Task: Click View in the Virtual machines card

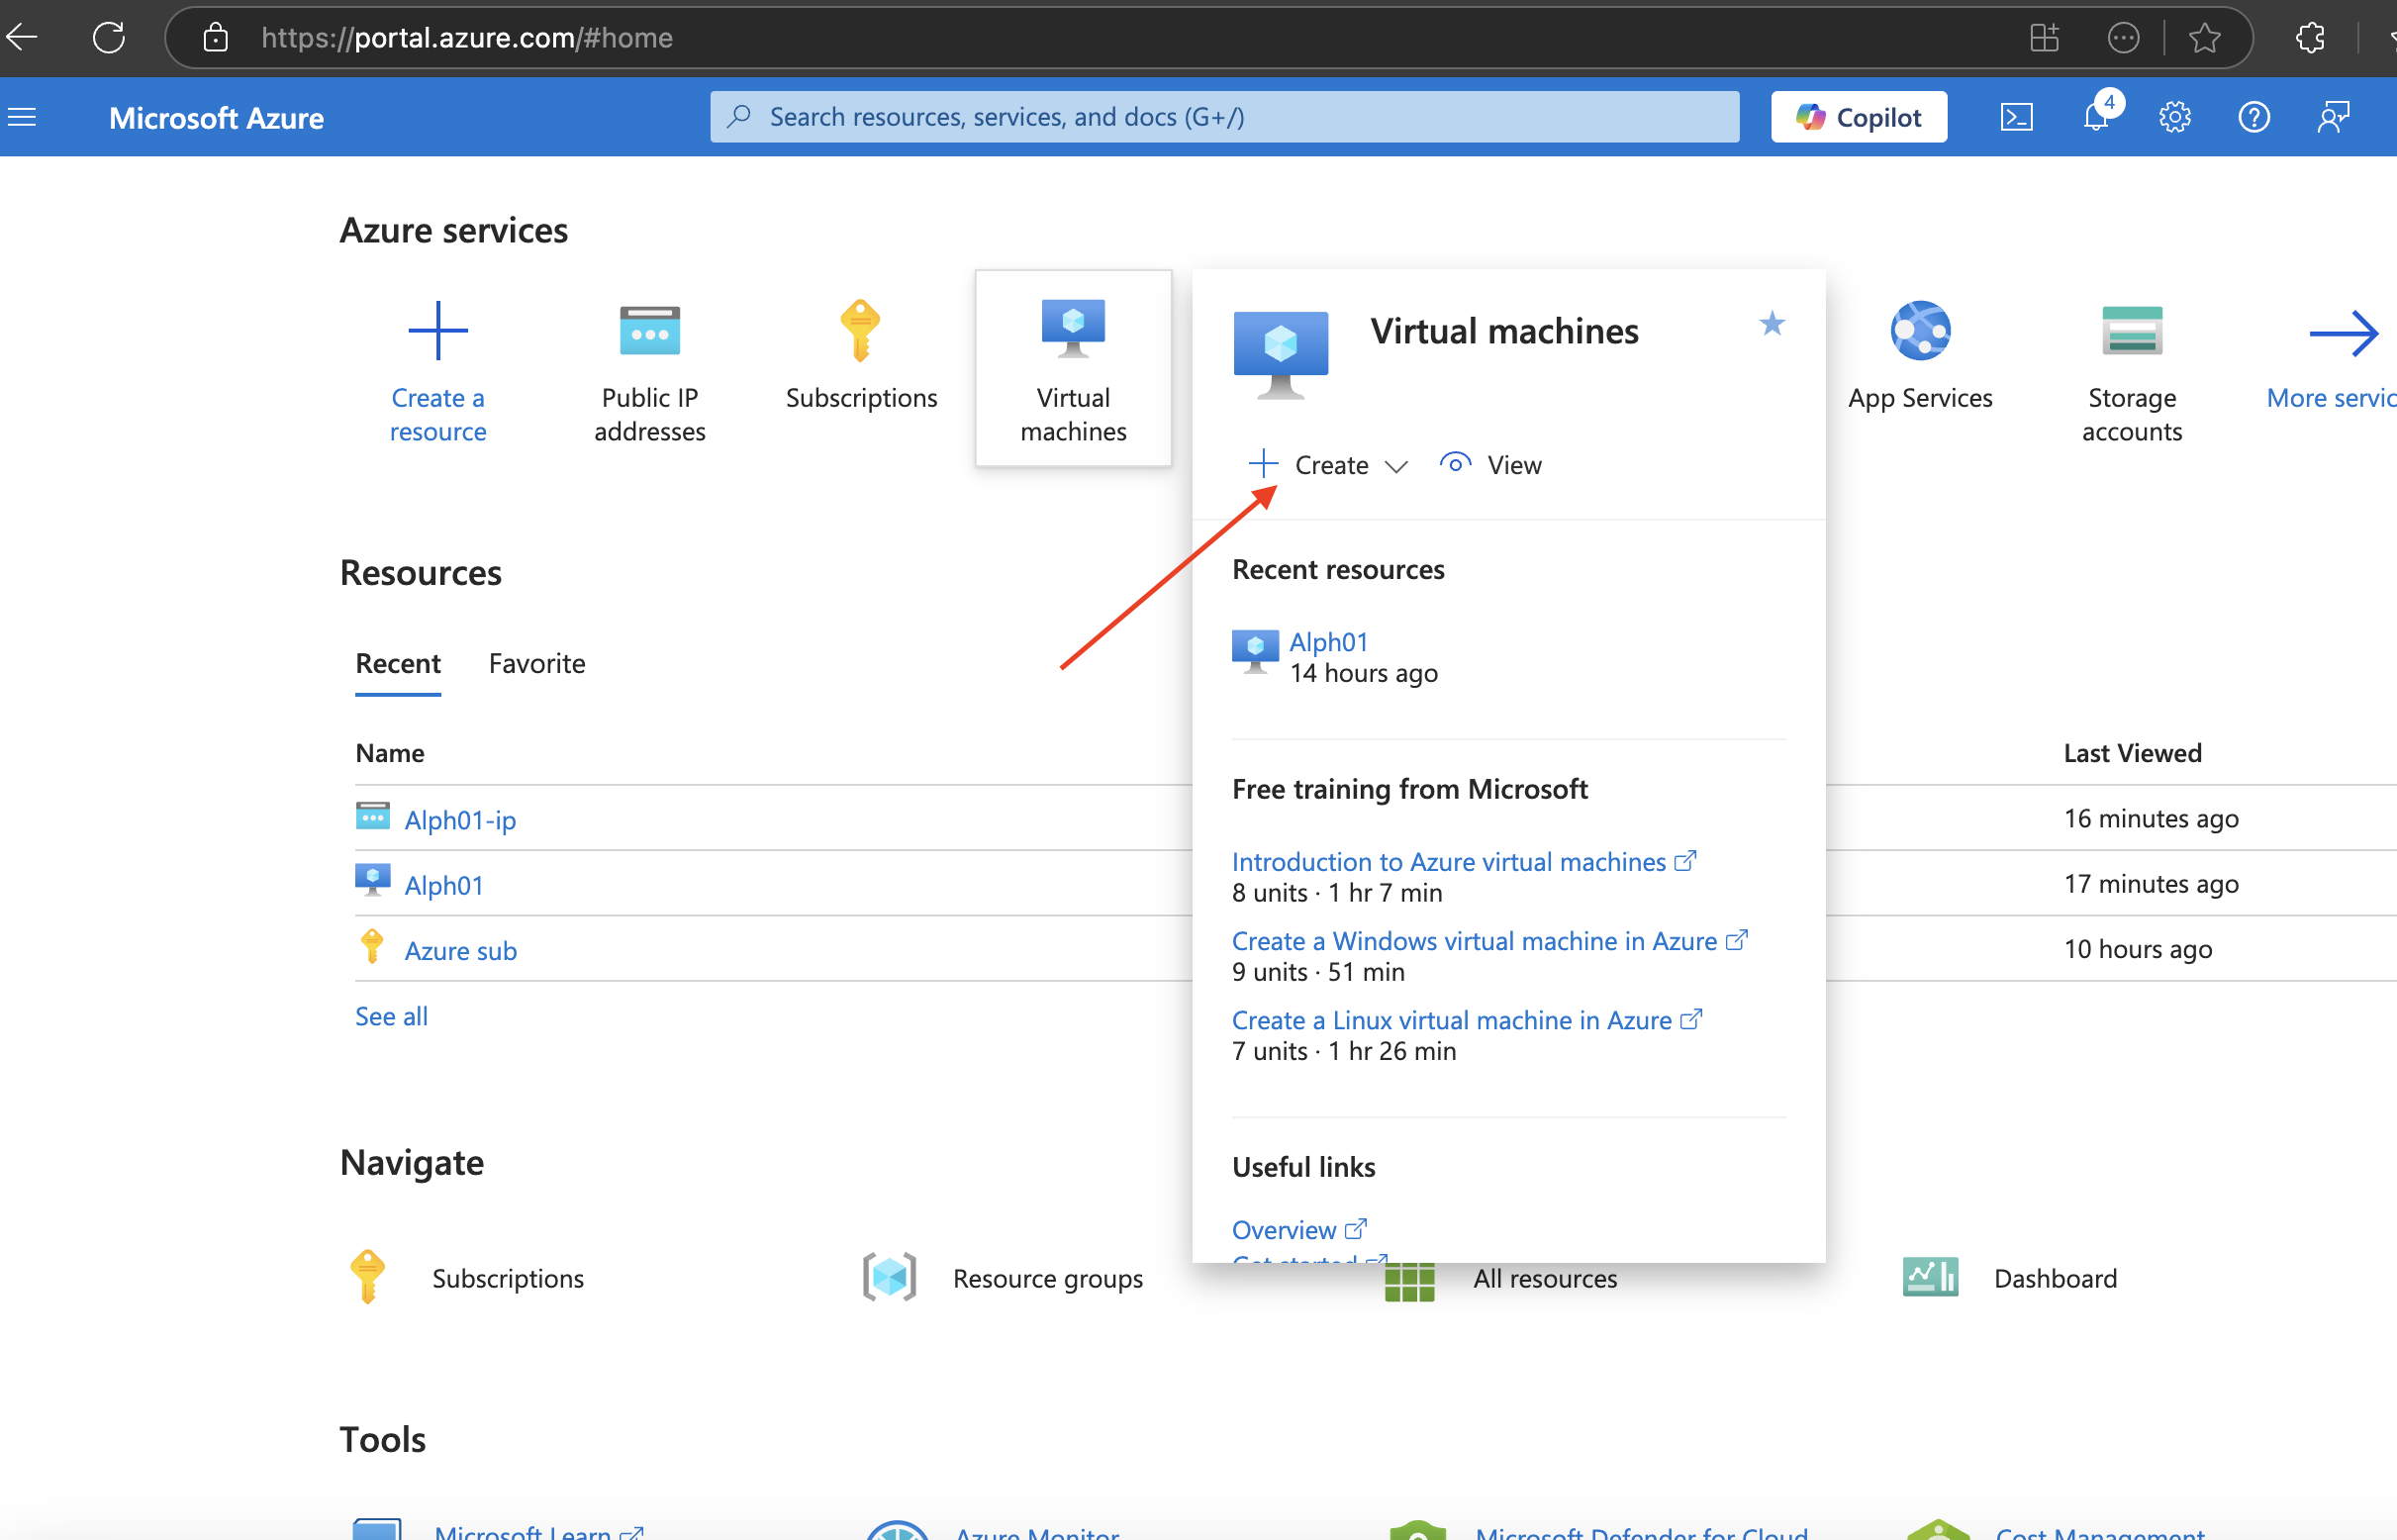Action: click(x=1490, y=464)
